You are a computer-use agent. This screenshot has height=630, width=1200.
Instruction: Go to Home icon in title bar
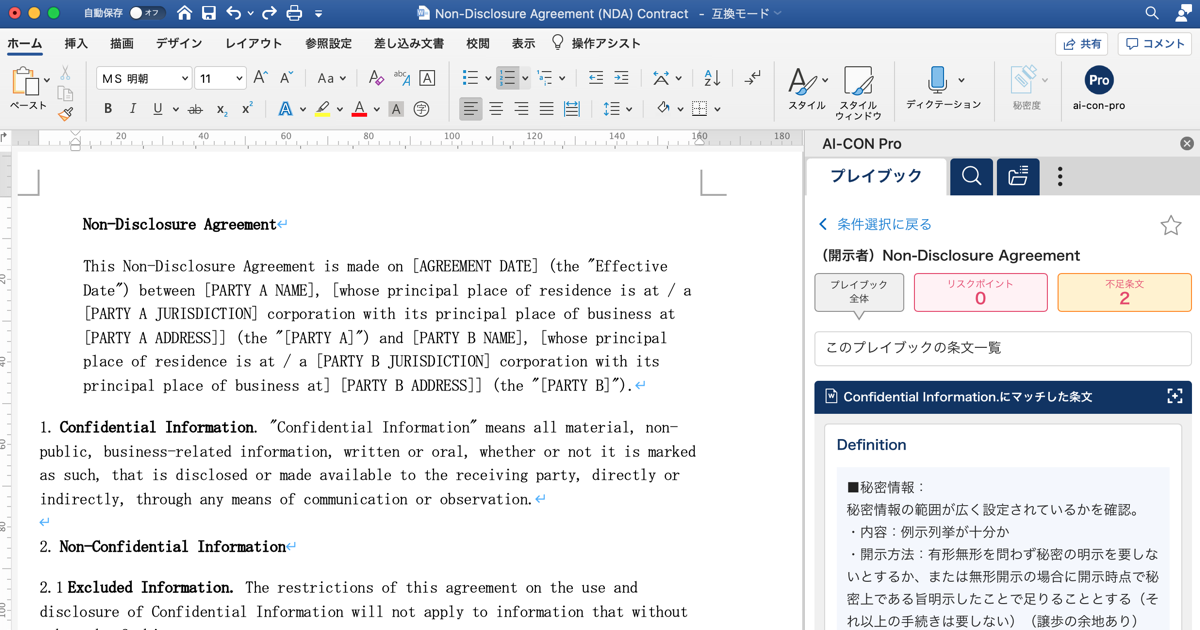184,14
